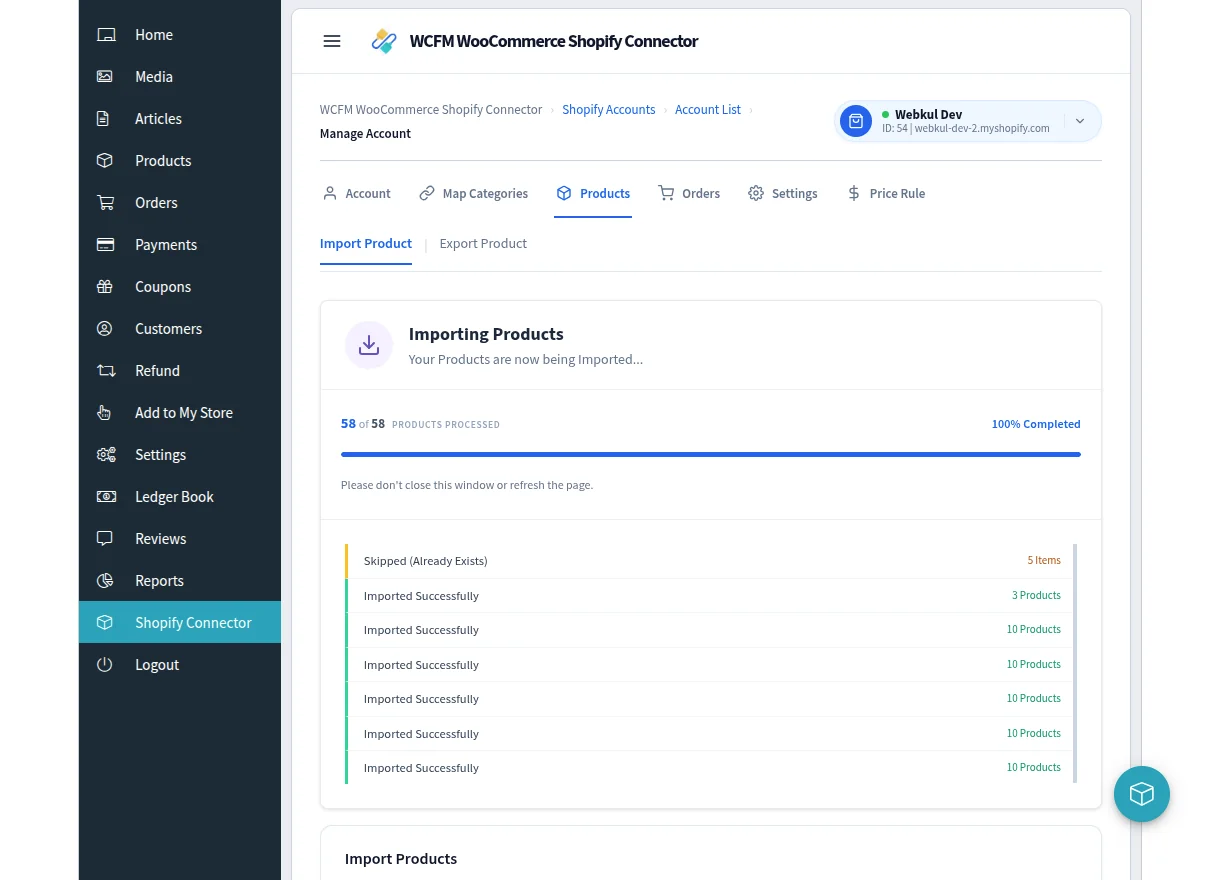Click the '3 Products' count
1220x880 pixels.
[1036, 595]
